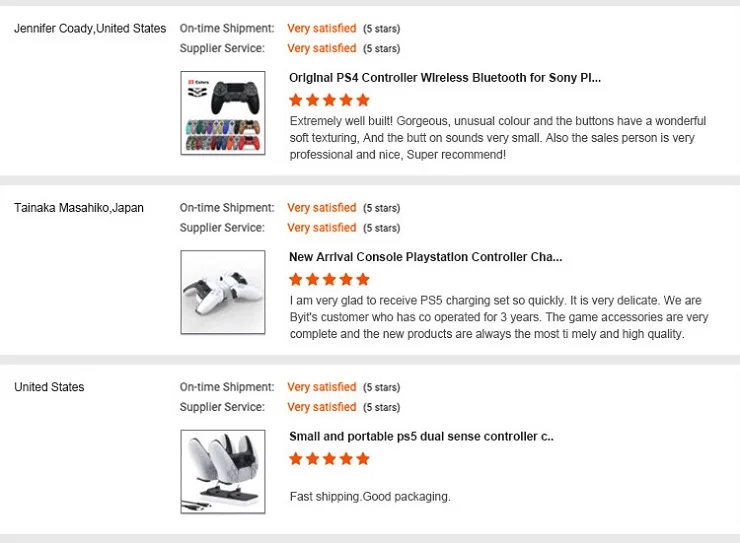Select reviewer name Tainaka Masahiko, Japan
This screenshot has width=740, height=543.
79,208
